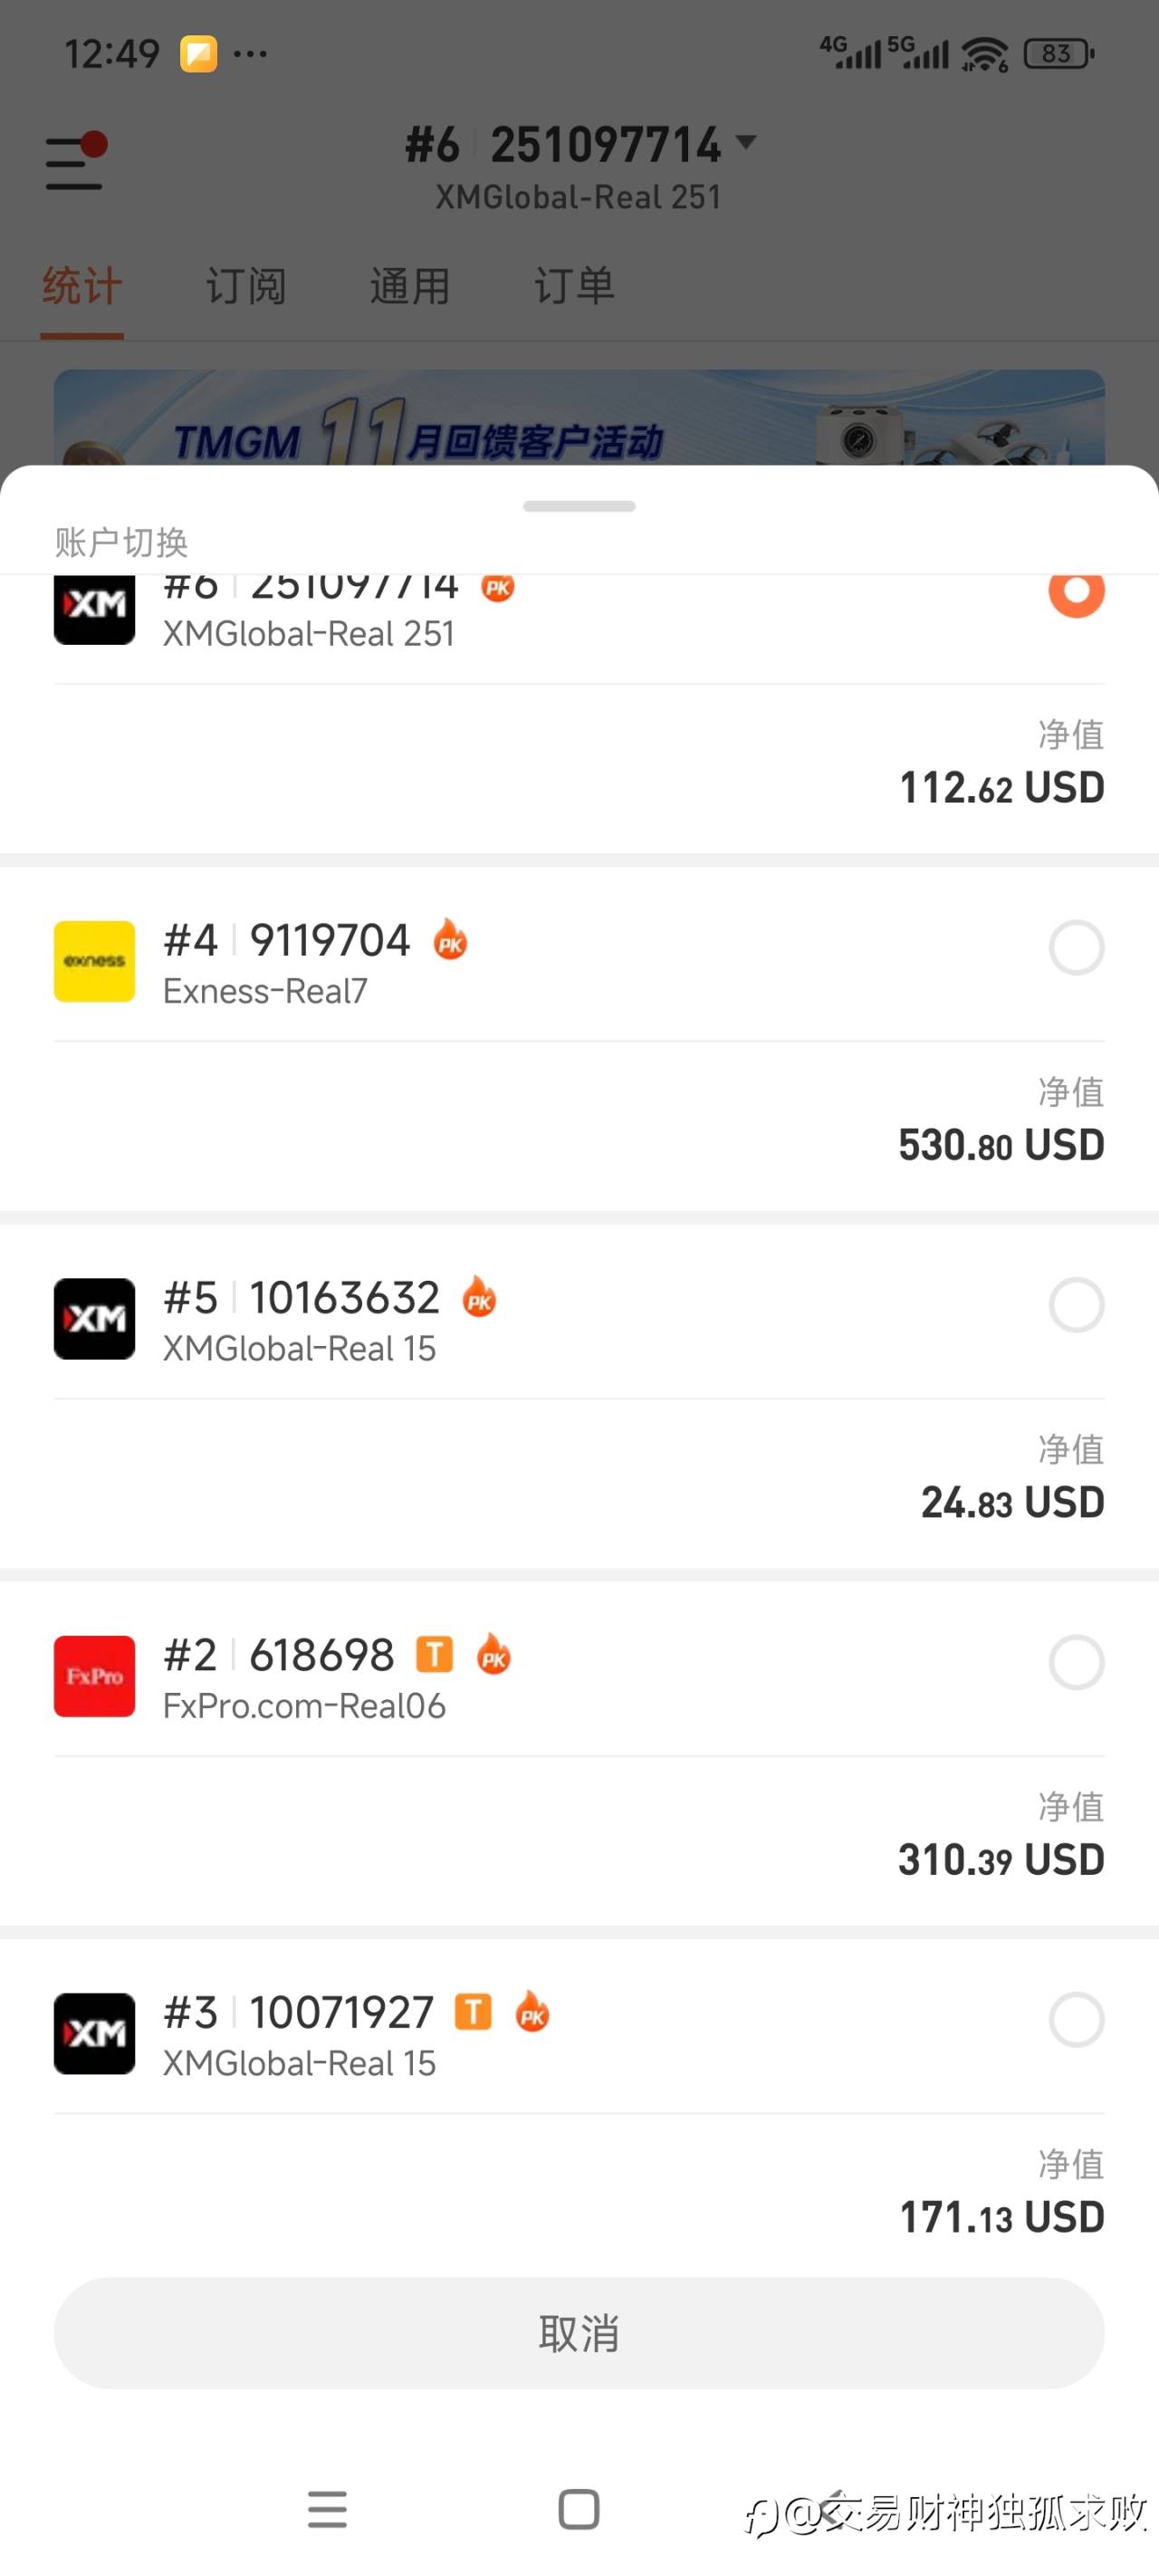The width and height of the screenshot is (1159, 2576).
Task: Select the radio button for FxPro account #2
Action: 1076,1662
